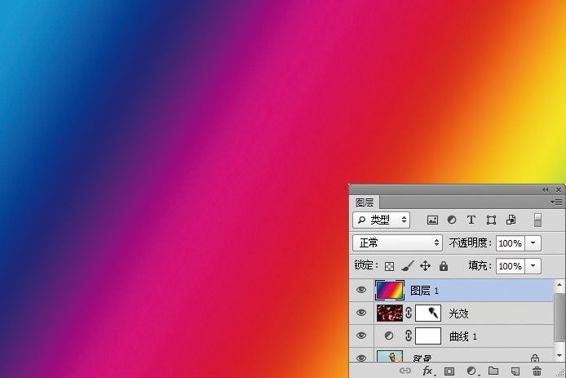The height and width of the screenshot is (378, 566).
Task: Filter for smart objects icon
Action: 511,220
